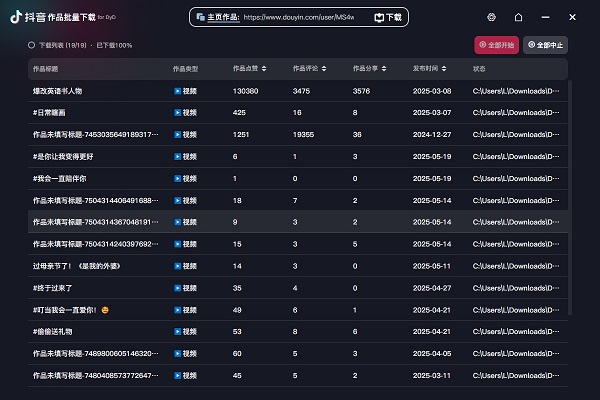Sort by 作品分享 column arrows

[x=384, y=69]
